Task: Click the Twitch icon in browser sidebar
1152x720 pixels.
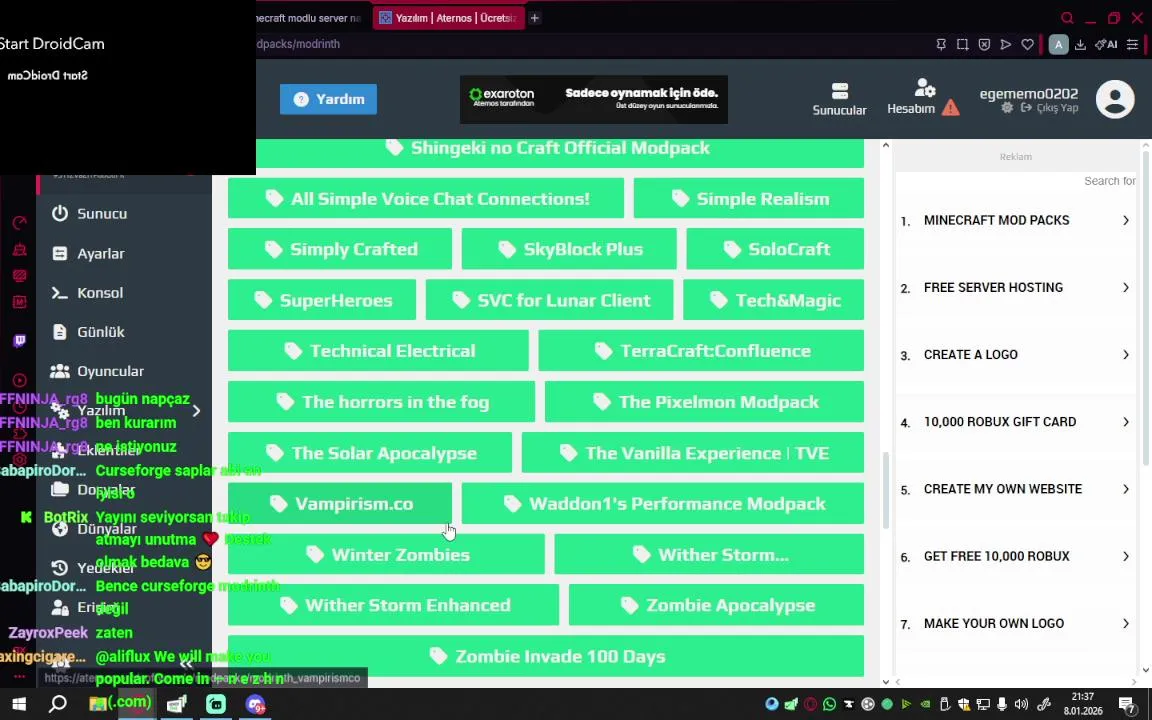Action: pos(20,340)
